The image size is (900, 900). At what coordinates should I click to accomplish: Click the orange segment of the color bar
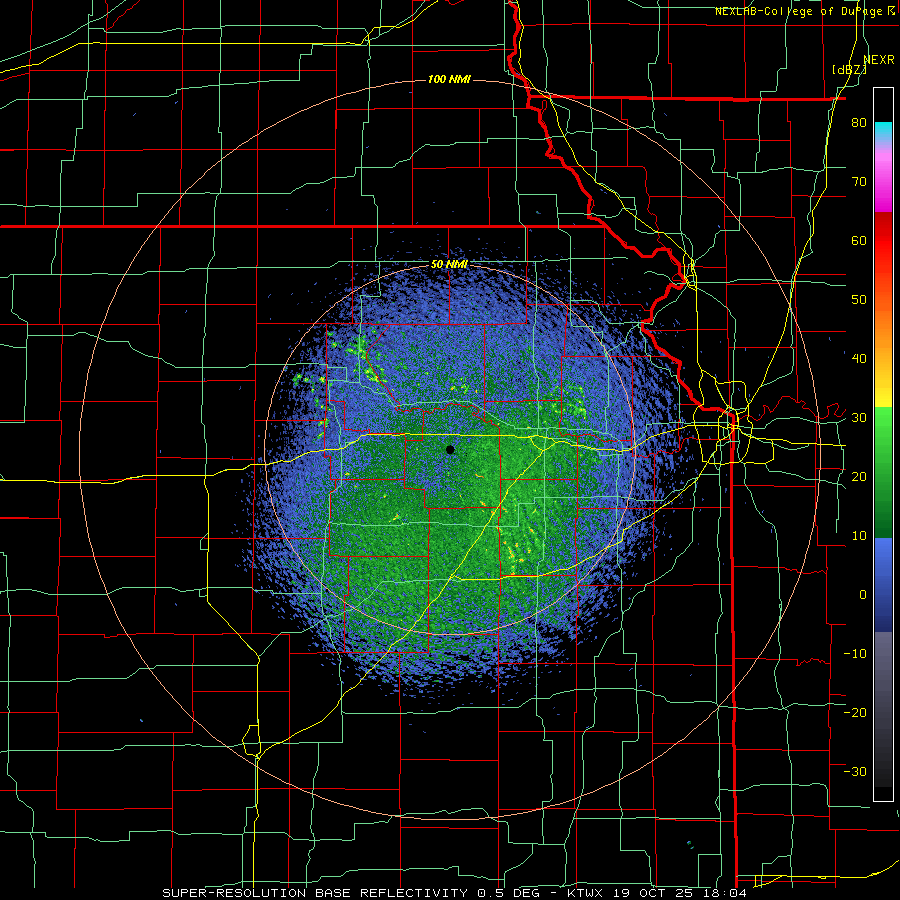click(883, 330)
